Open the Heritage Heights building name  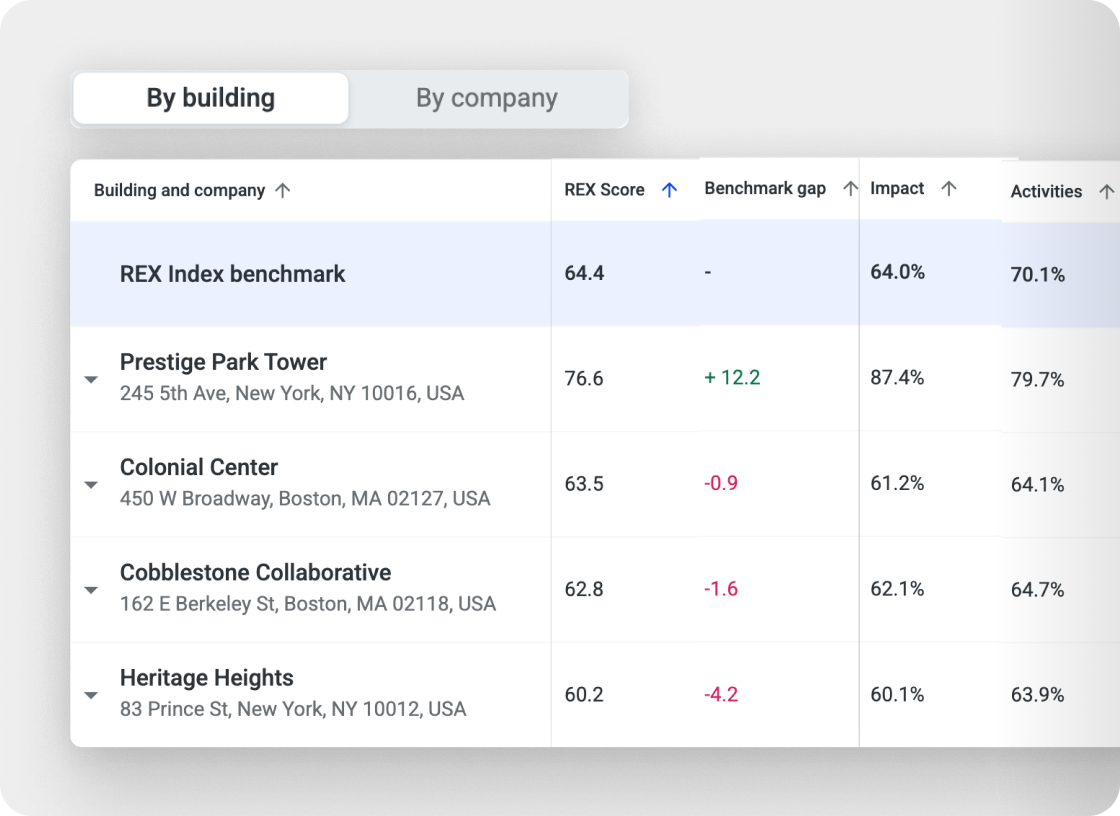coord(206,678)
